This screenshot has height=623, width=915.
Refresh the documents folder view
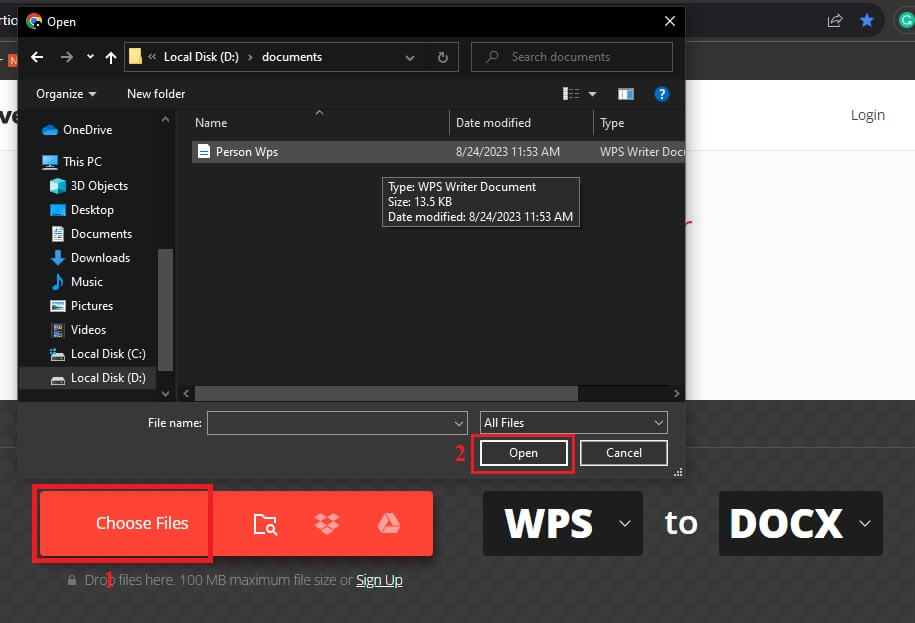click(x=442, y=57)
